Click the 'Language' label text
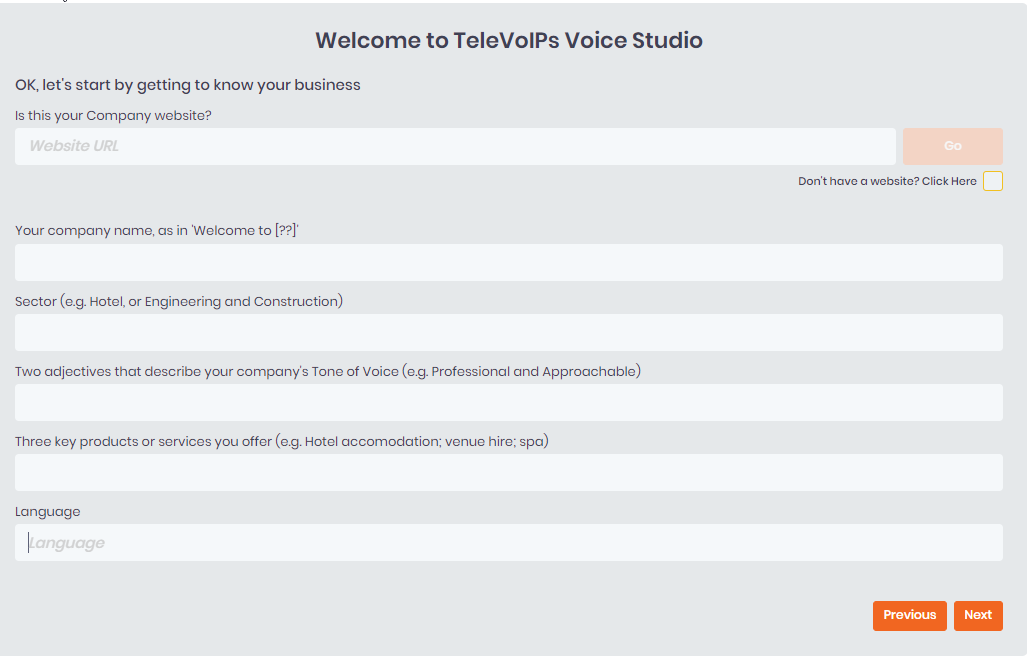This screenshot has width=1027, height=657. pos(48,512)
